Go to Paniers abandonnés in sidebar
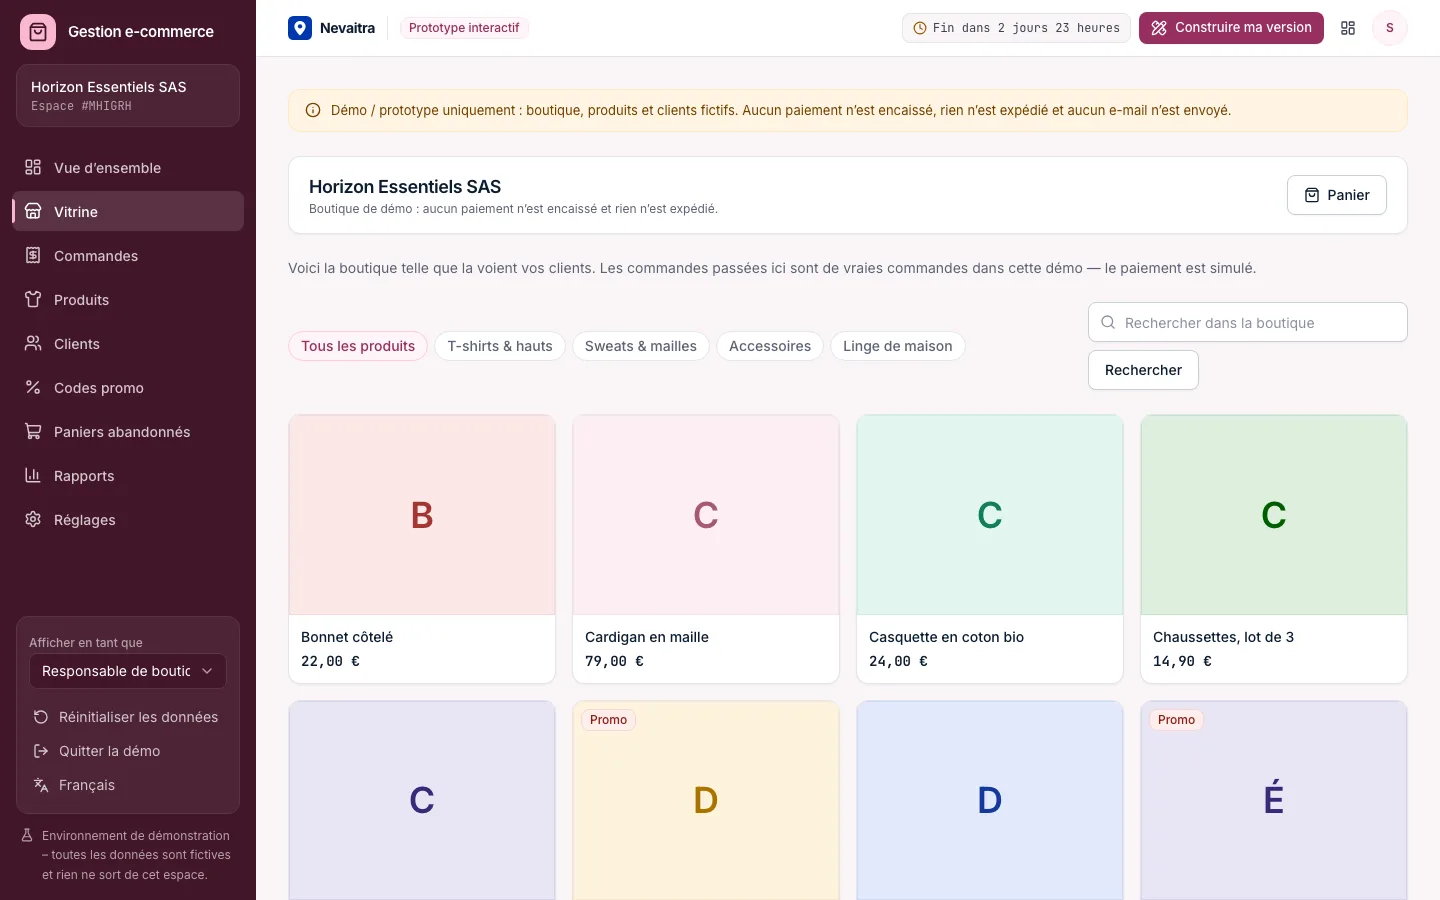 pos(128,431)
